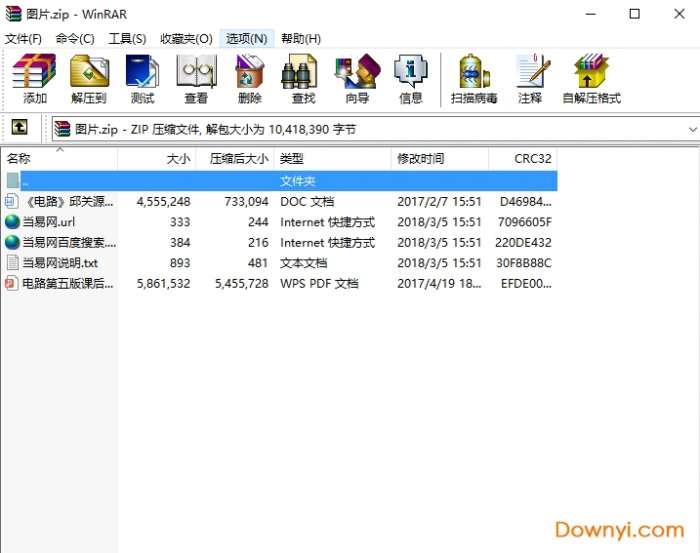
Task: Click the type cell 文本文档
Action: [x=304, y=263]
